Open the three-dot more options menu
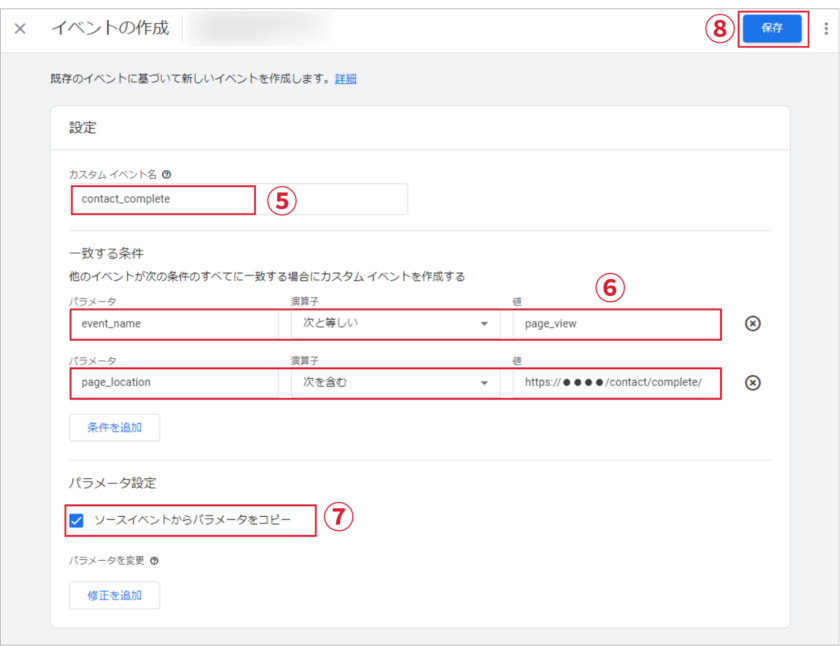Image resolution: width=840 pixels, height=646 pixels. click(825, 29)
